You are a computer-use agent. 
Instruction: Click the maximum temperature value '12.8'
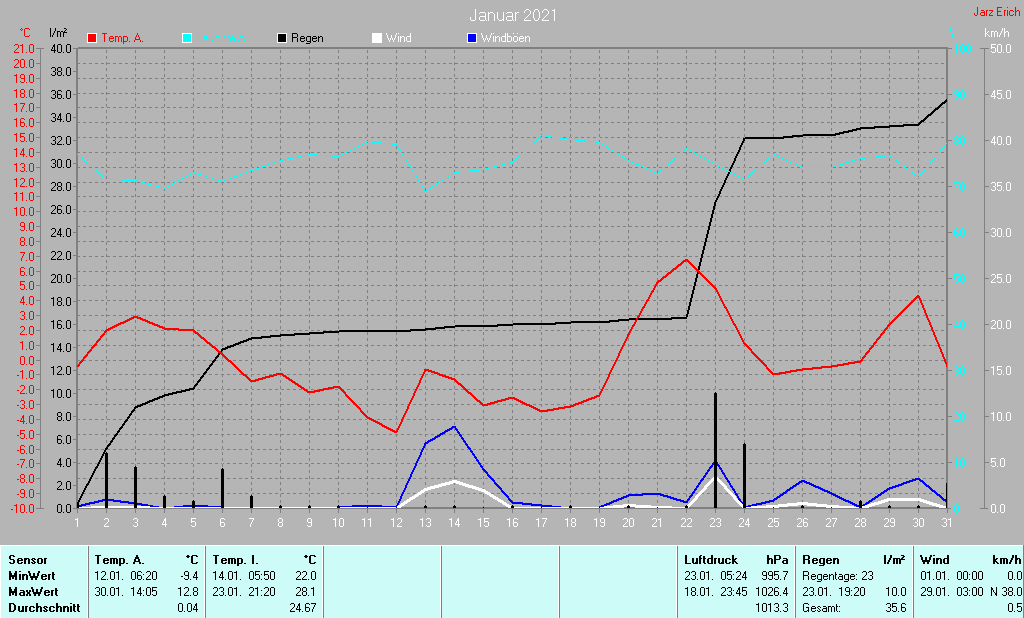coord(187,592)
